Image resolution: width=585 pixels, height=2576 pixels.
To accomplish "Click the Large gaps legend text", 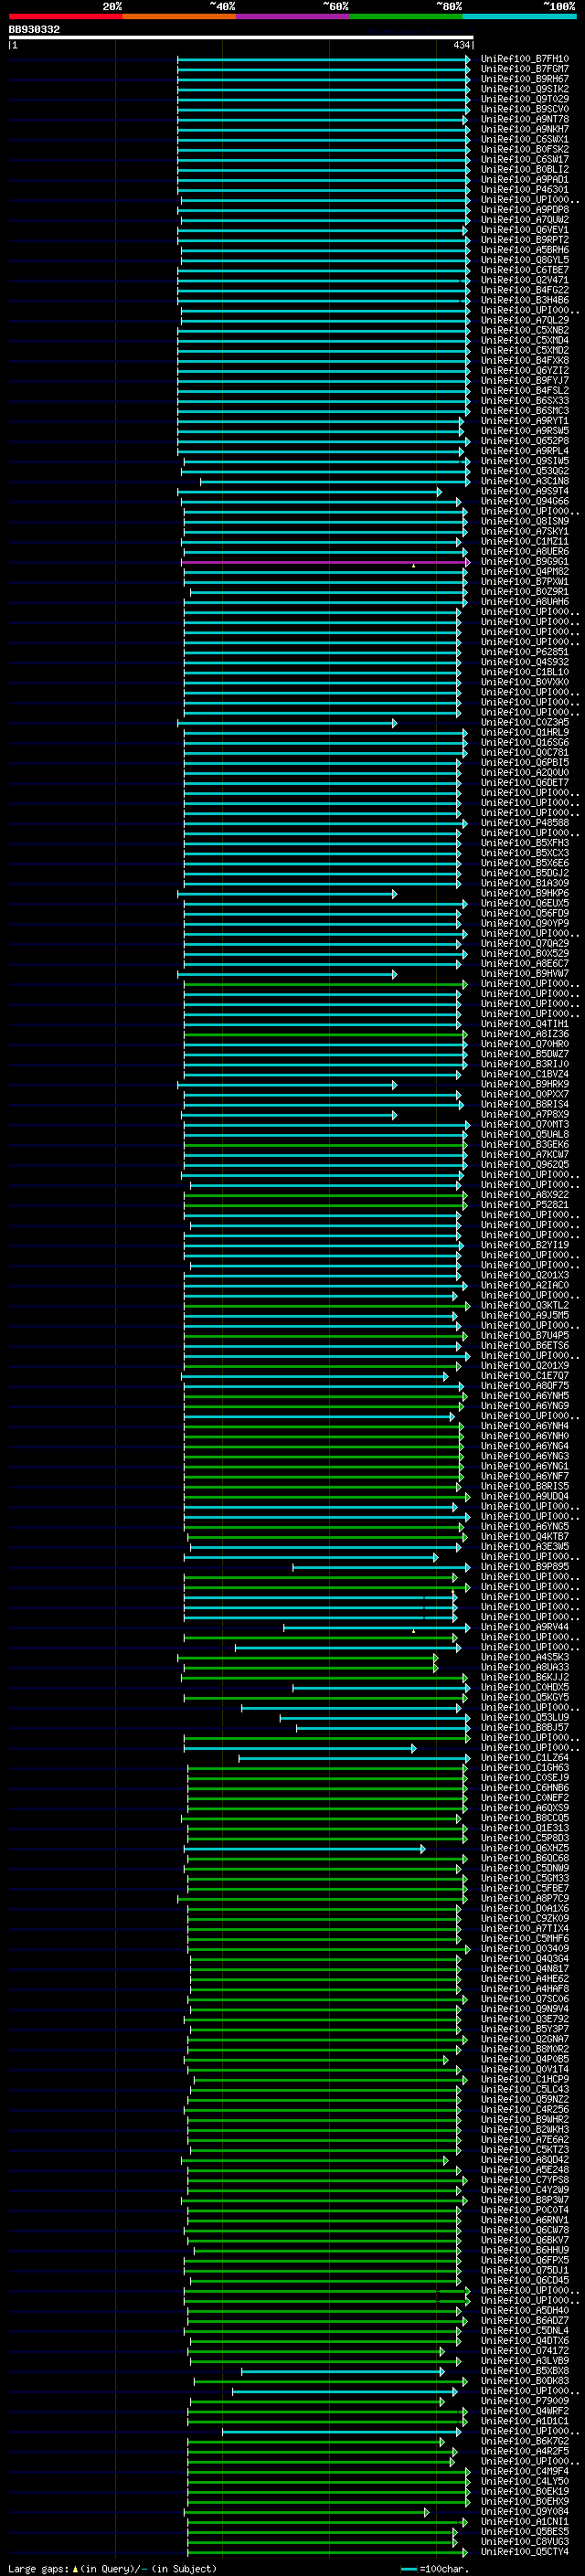I will 112,2569.
